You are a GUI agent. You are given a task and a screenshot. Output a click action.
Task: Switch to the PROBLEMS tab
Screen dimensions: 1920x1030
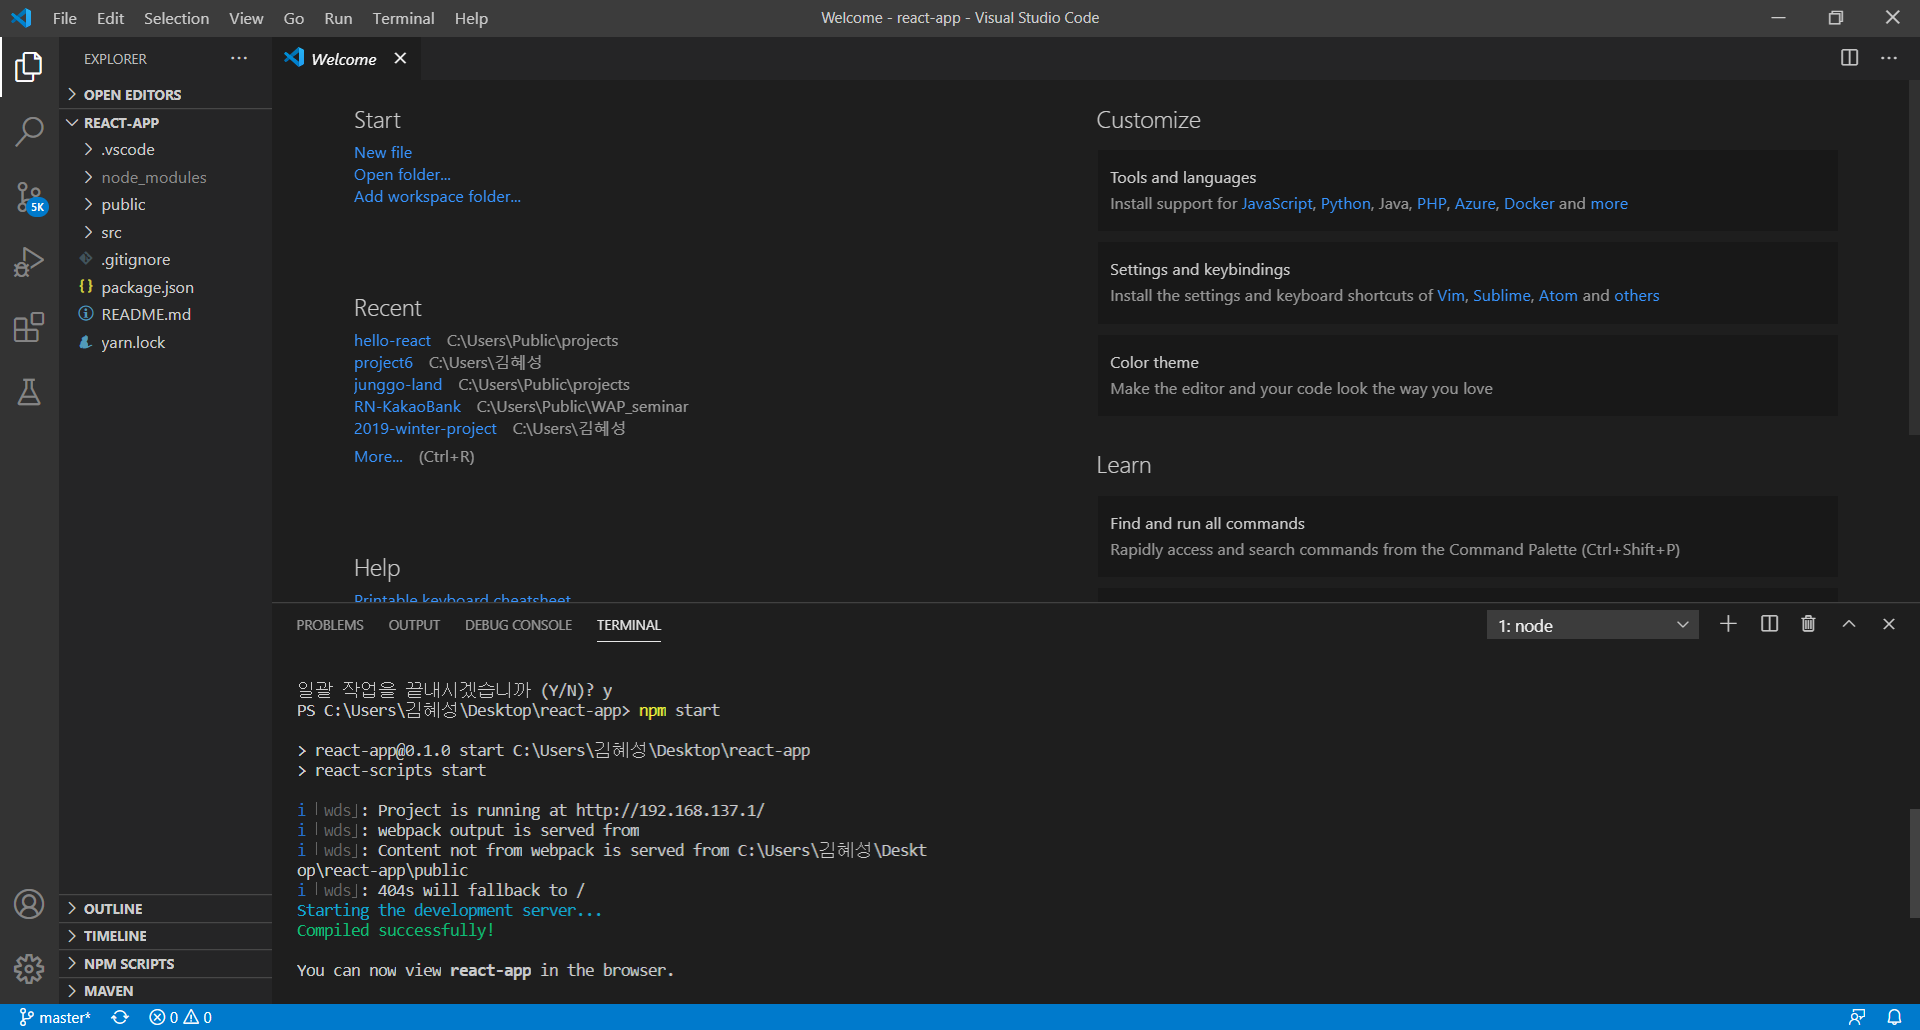(330, 625)
